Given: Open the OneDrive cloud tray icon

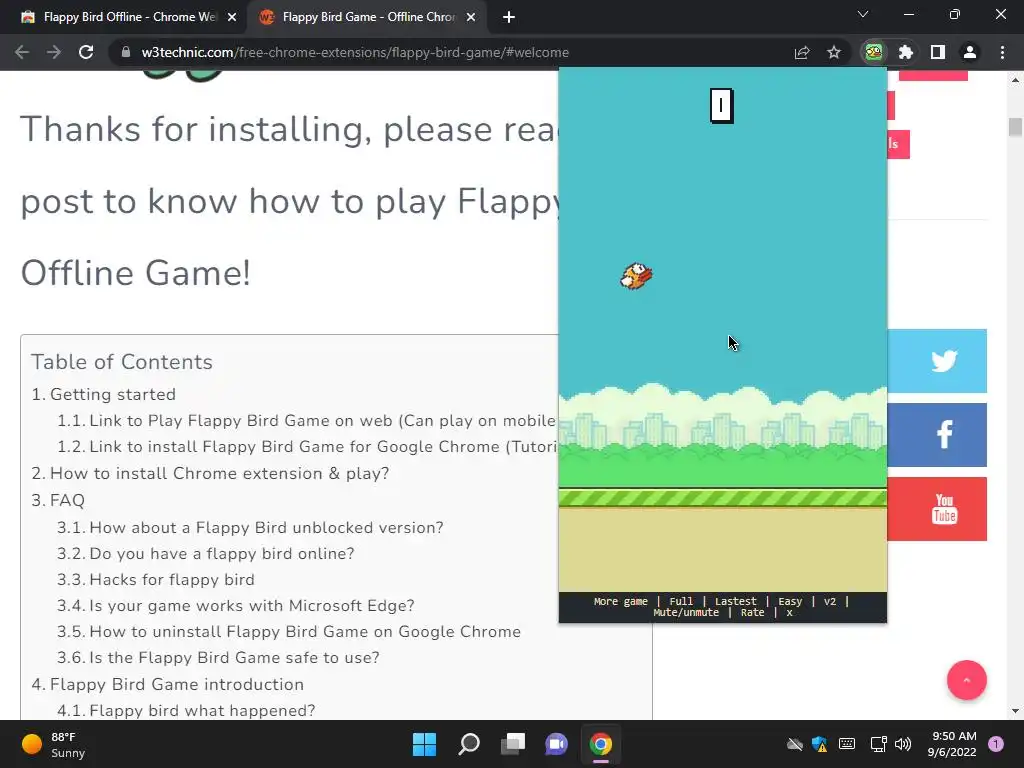Looking at the screenshot, I should pyautogui.click(x=794, y=744).
